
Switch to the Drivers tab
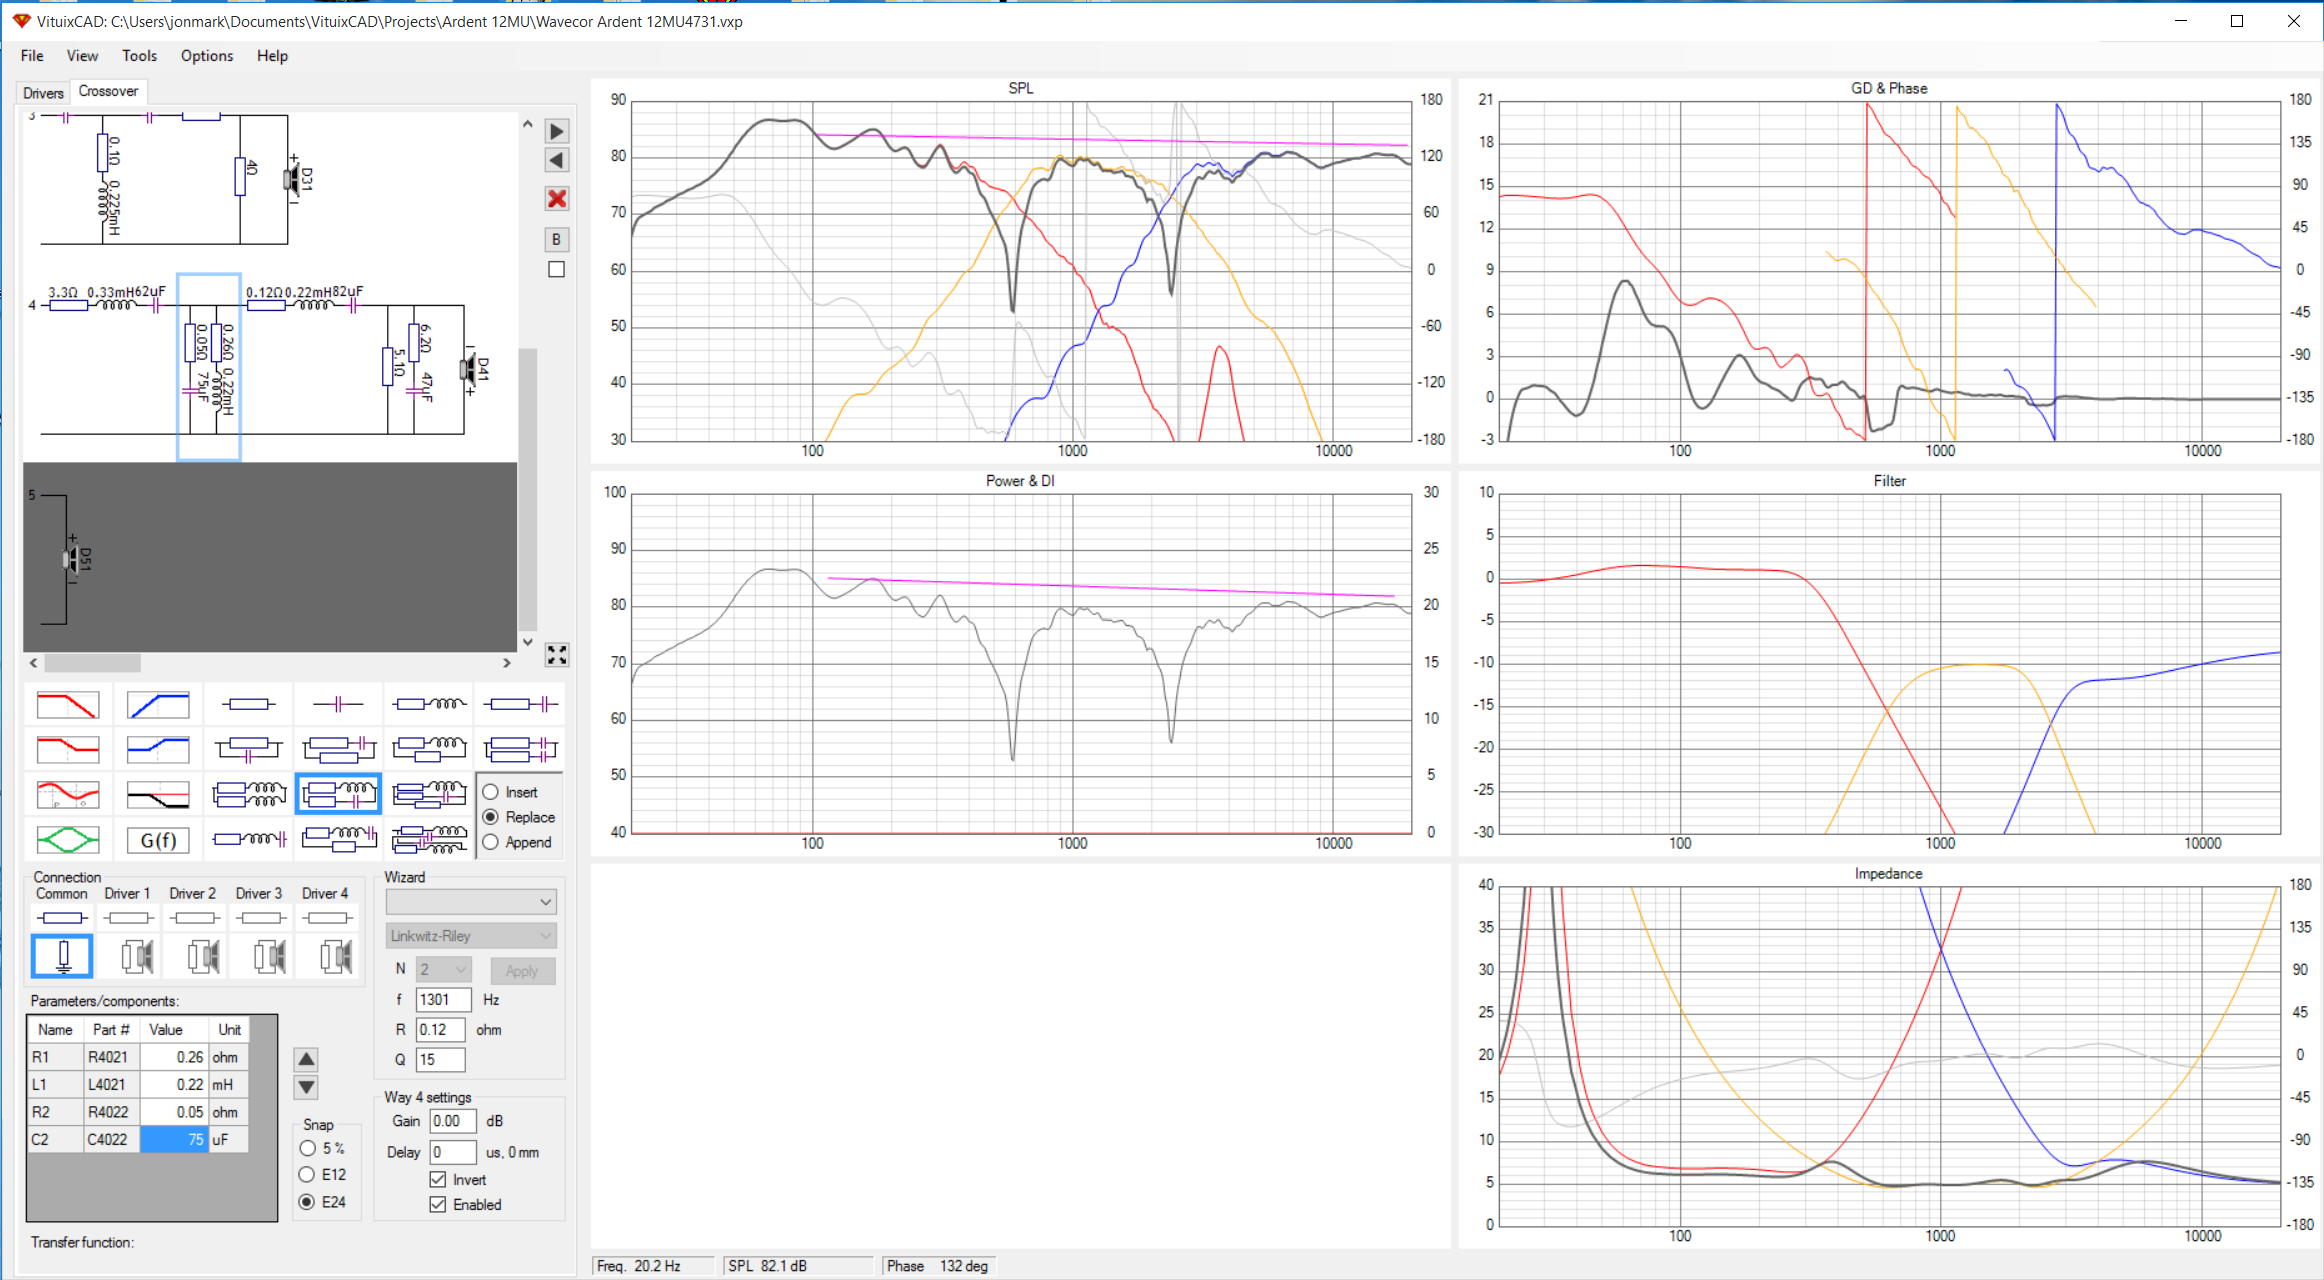[x=43, y=93]
